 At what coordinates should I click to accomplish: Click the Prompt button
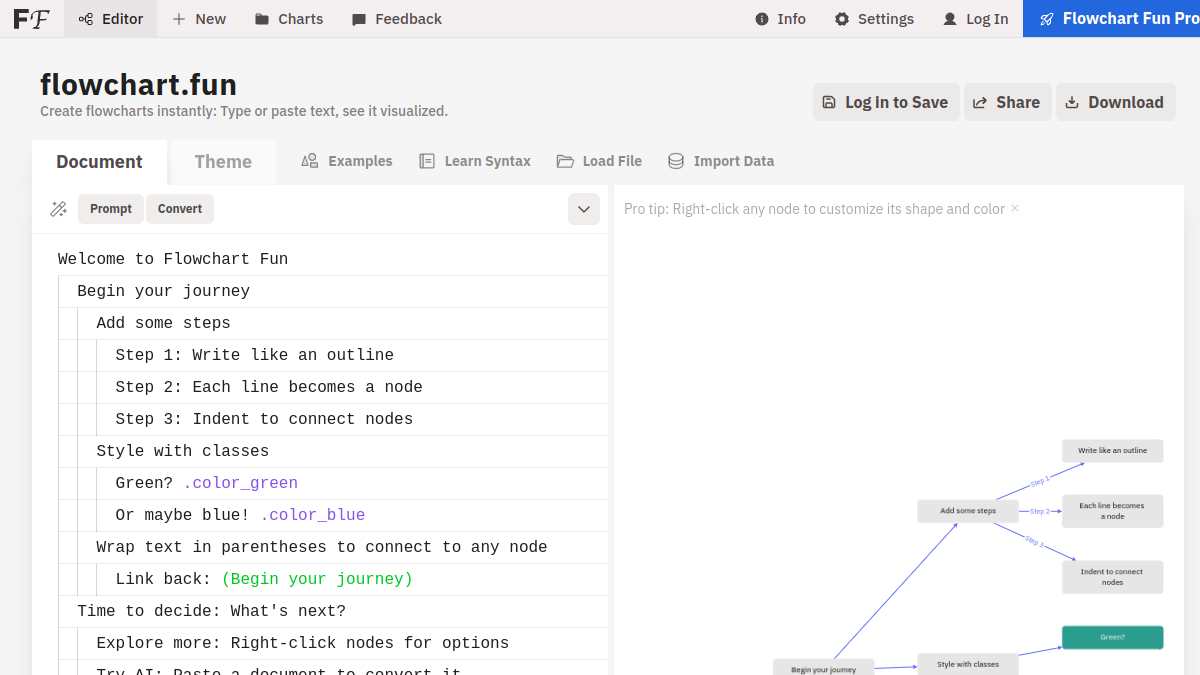111,209
